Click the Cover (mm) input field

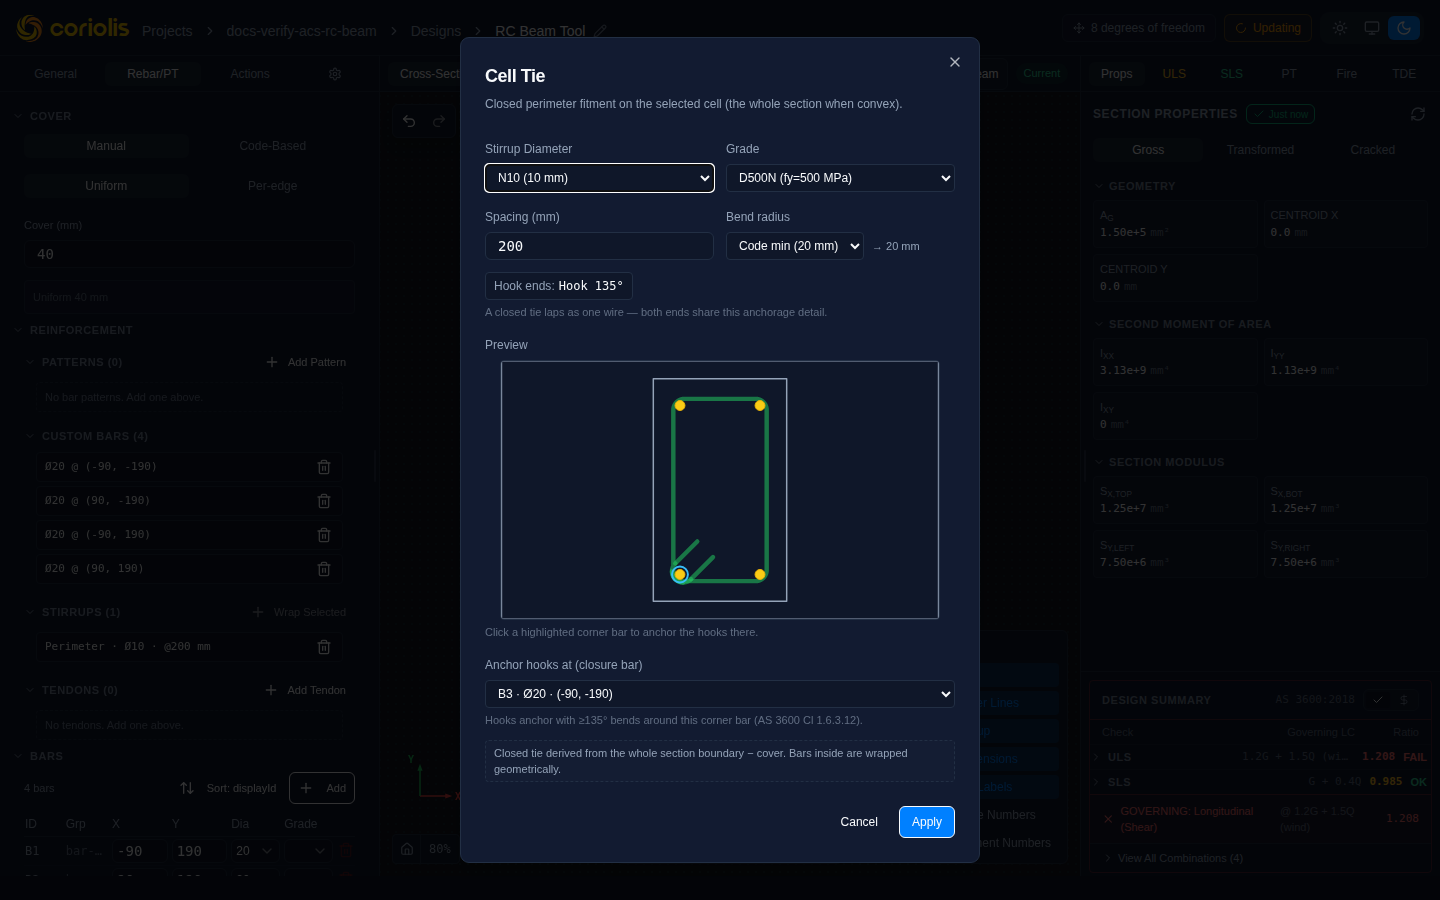pyautogui.click(x=189, y=254)
